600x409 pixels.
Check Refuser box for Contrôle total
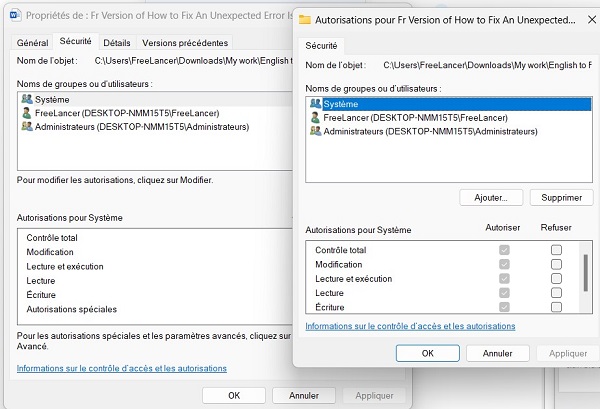click(x=556, y=250)
